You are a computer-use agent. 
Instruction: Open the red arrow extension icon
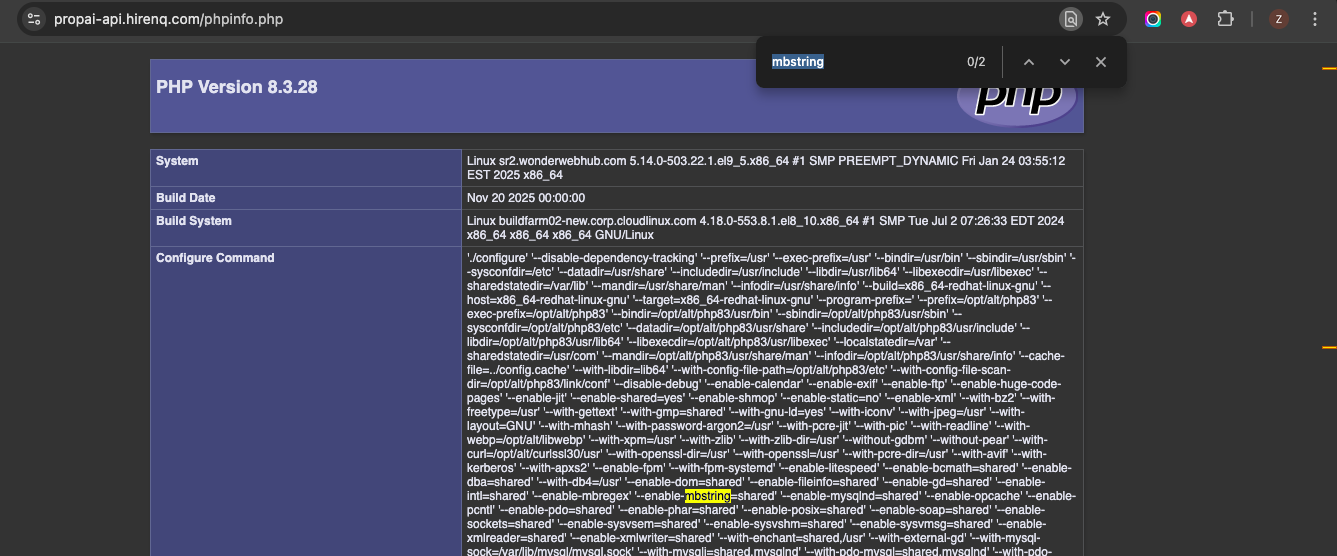click(x=1189, y=19)
